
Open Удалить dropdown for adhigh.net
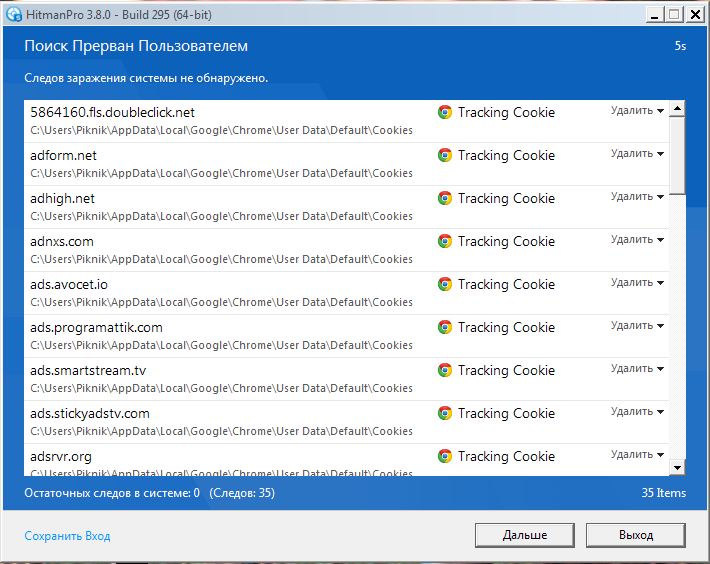coord(637,196)
